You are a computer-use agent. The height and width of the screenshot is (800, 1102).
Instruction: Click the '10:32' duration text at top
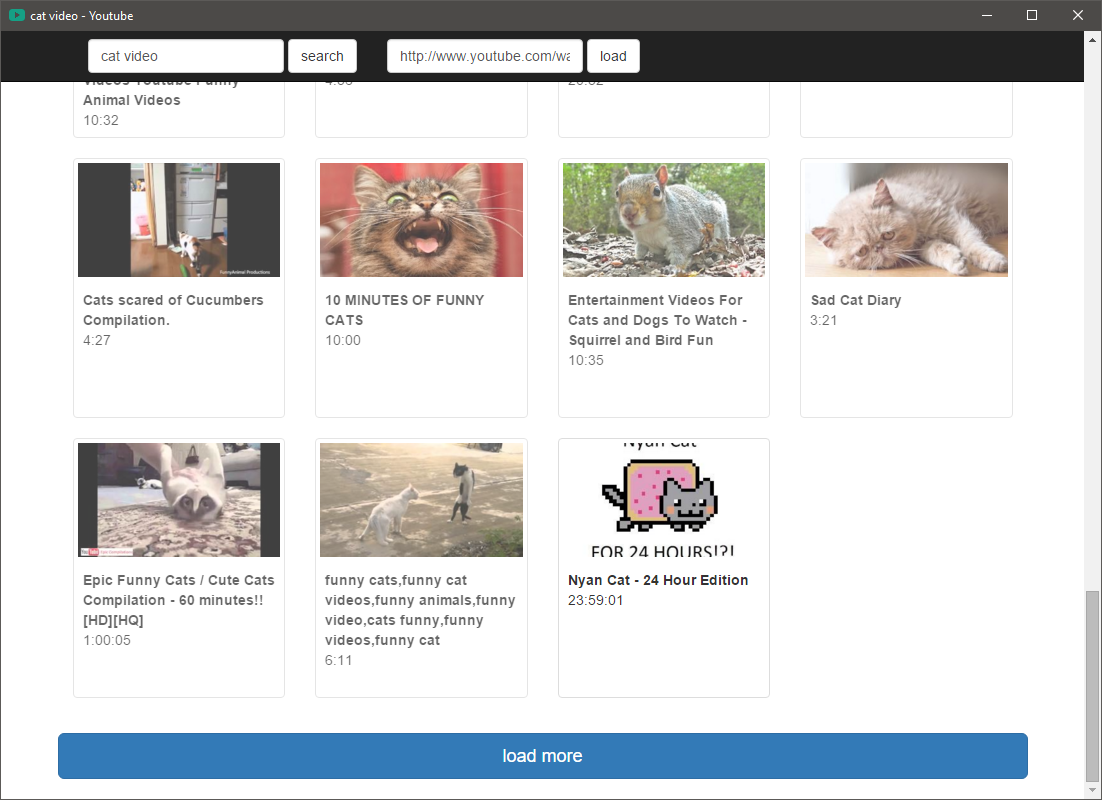101,120
